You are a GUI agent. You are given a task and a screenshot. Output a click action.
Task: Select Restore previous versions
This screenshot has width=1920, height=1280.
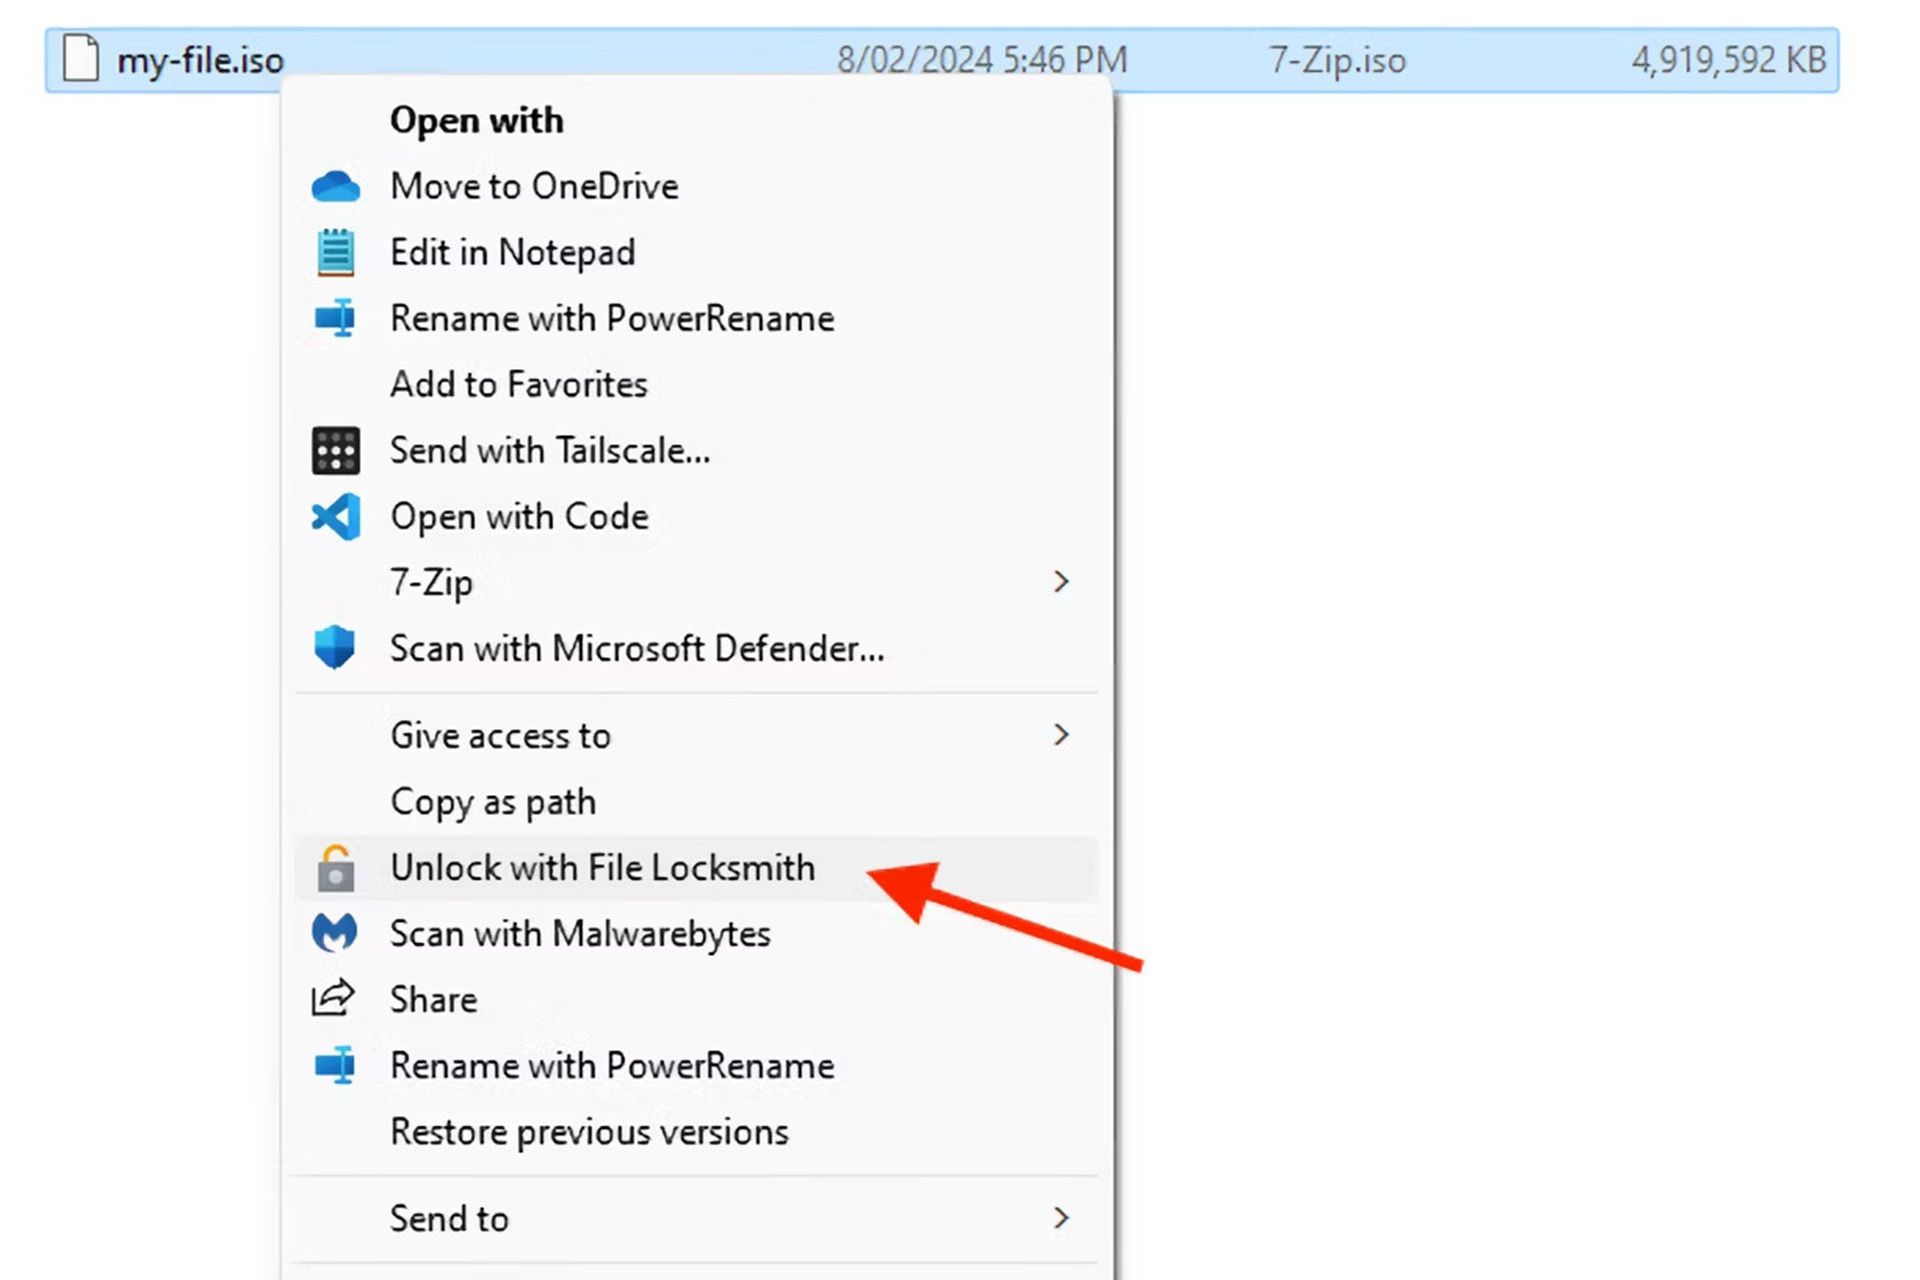[x=589, y=1132]
